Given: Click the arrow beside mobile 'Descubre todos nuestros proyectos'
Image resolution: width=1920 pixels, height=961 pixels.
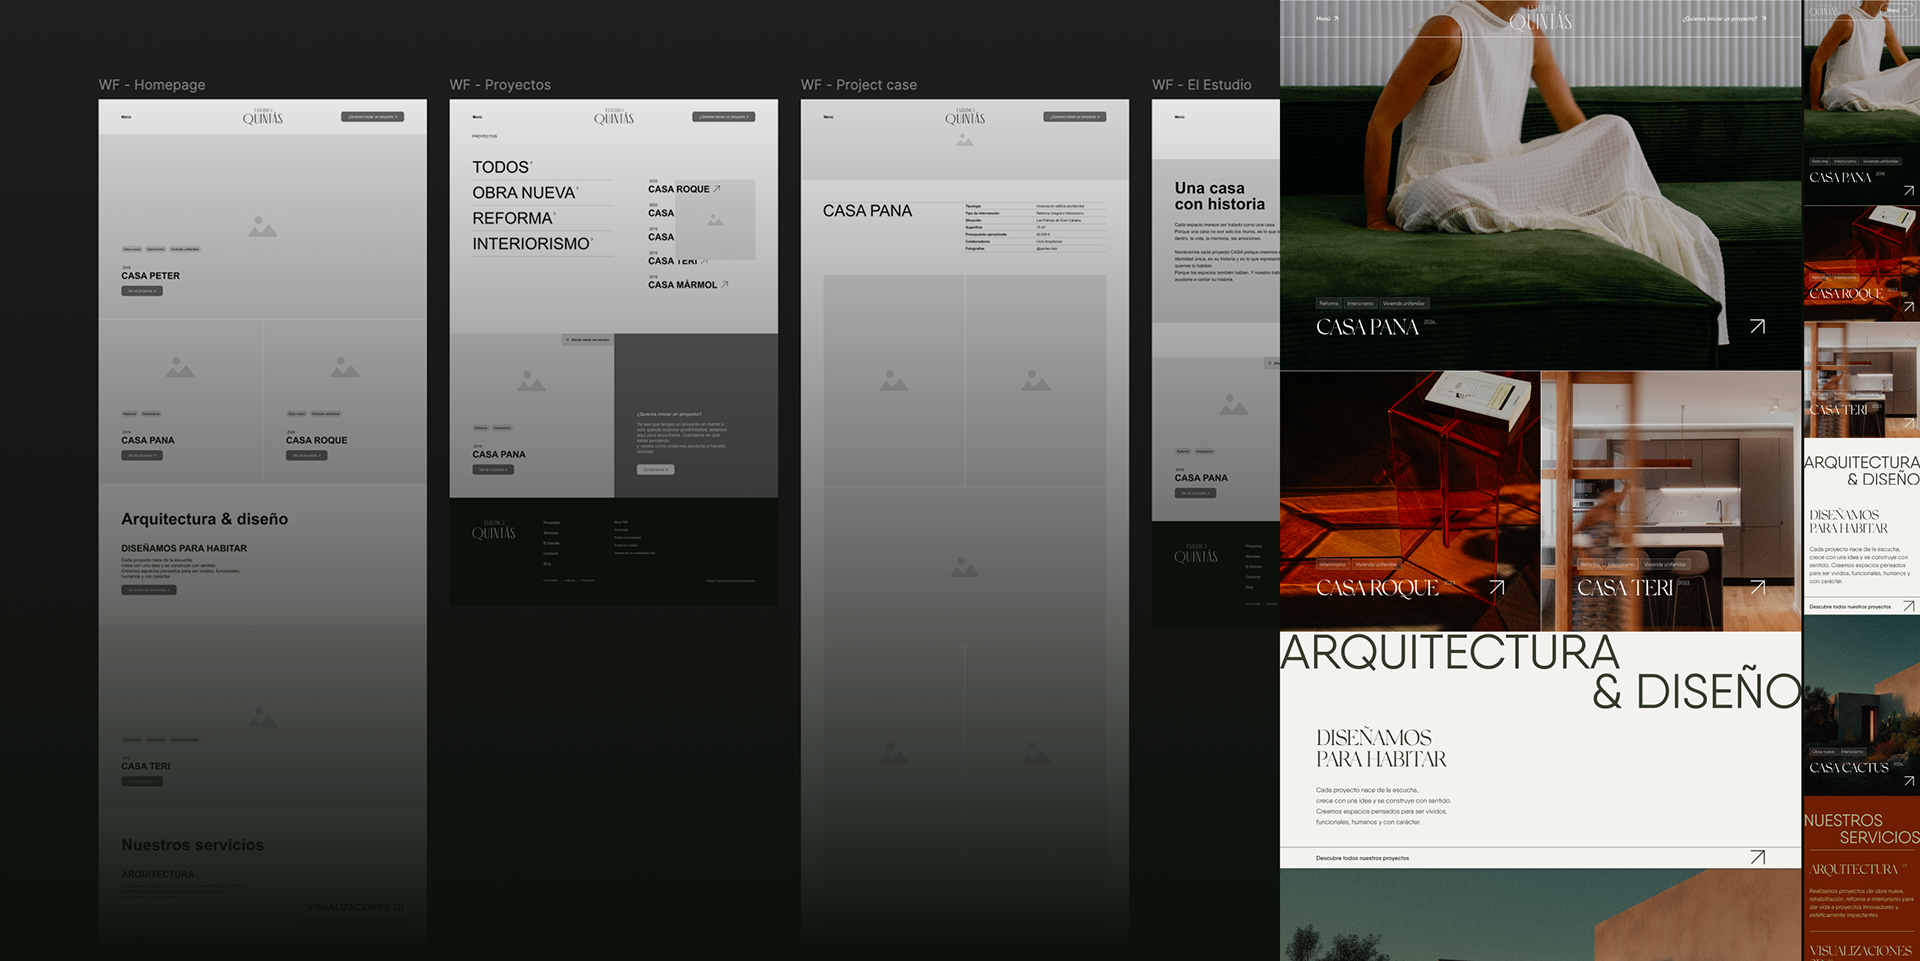Looking at the screenshot, I should click(1909, 606).
